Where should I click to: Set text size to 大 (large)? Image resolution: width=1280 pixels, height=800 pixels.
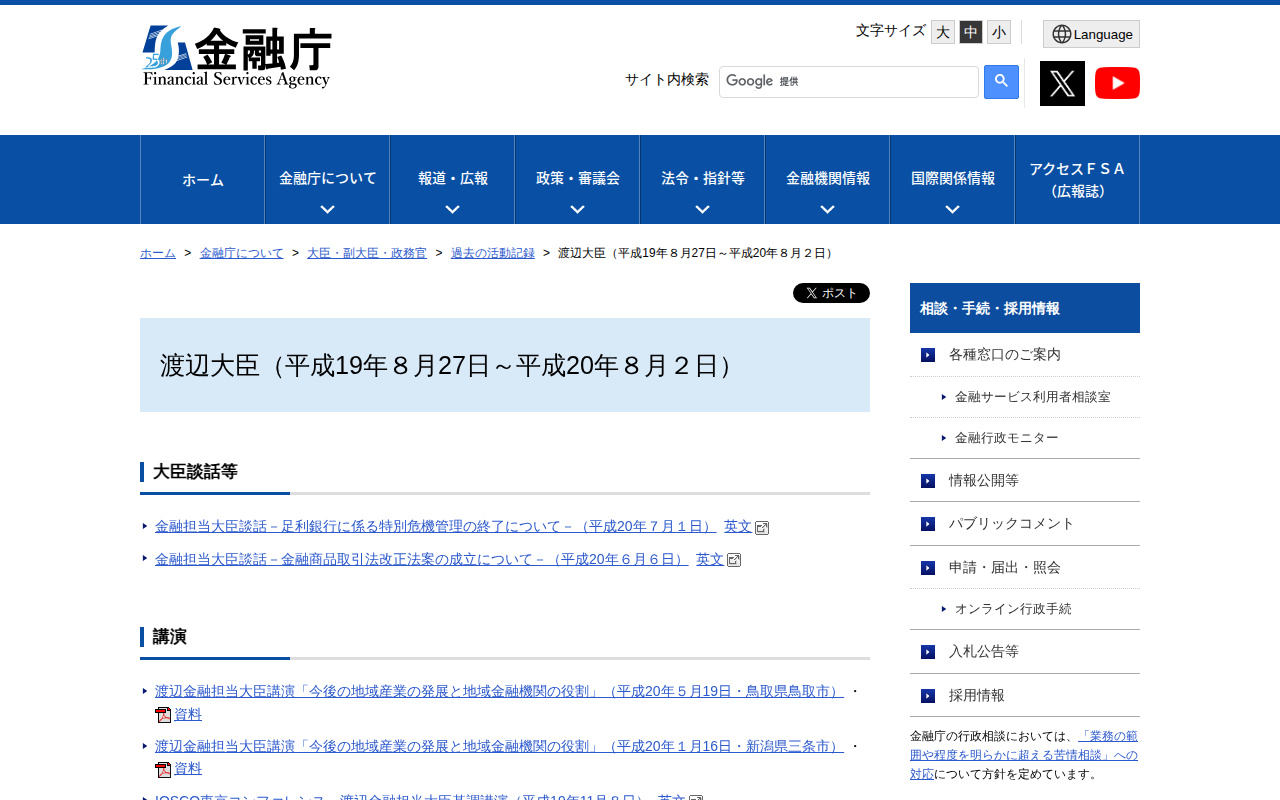pyautogui.click(x=943, y=32)
